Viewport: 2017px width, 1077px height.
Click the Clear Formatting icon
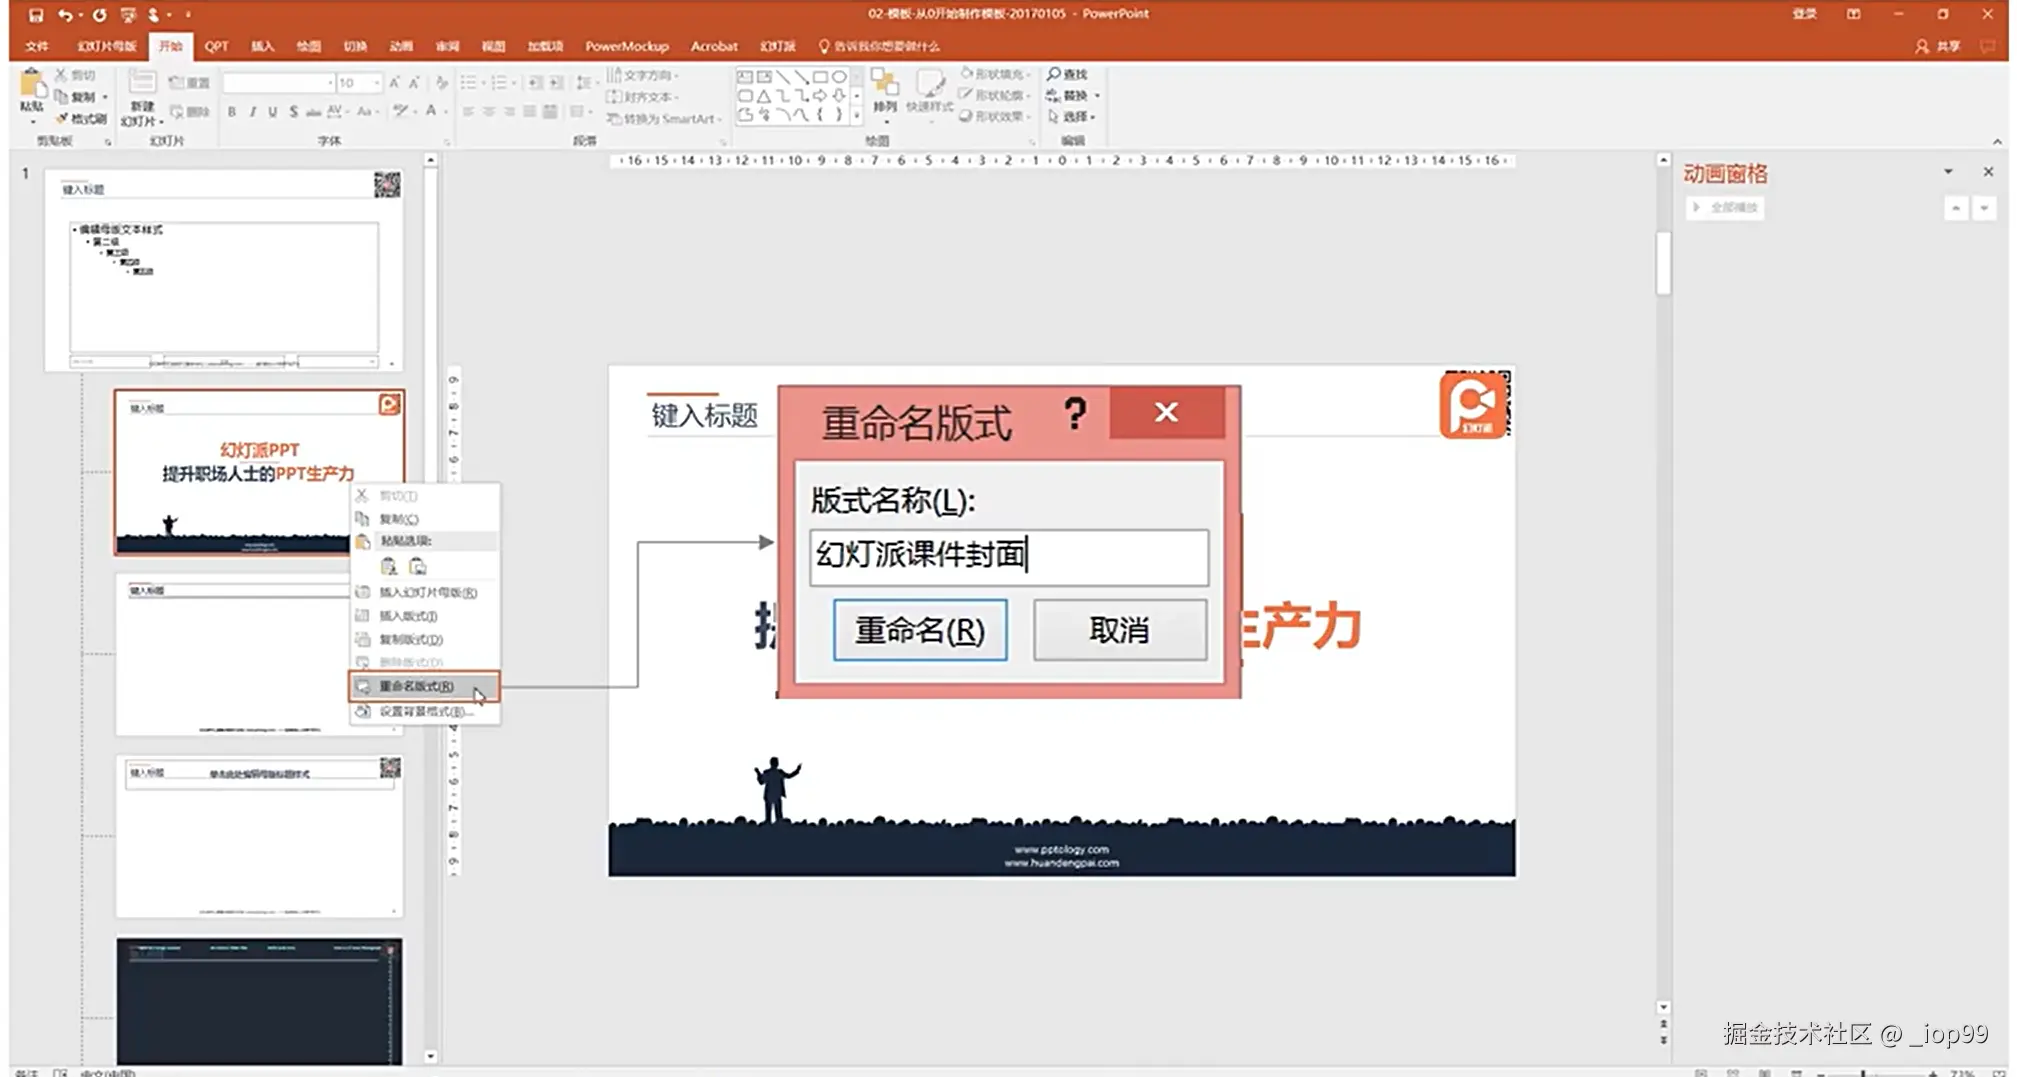coord(441,83)
